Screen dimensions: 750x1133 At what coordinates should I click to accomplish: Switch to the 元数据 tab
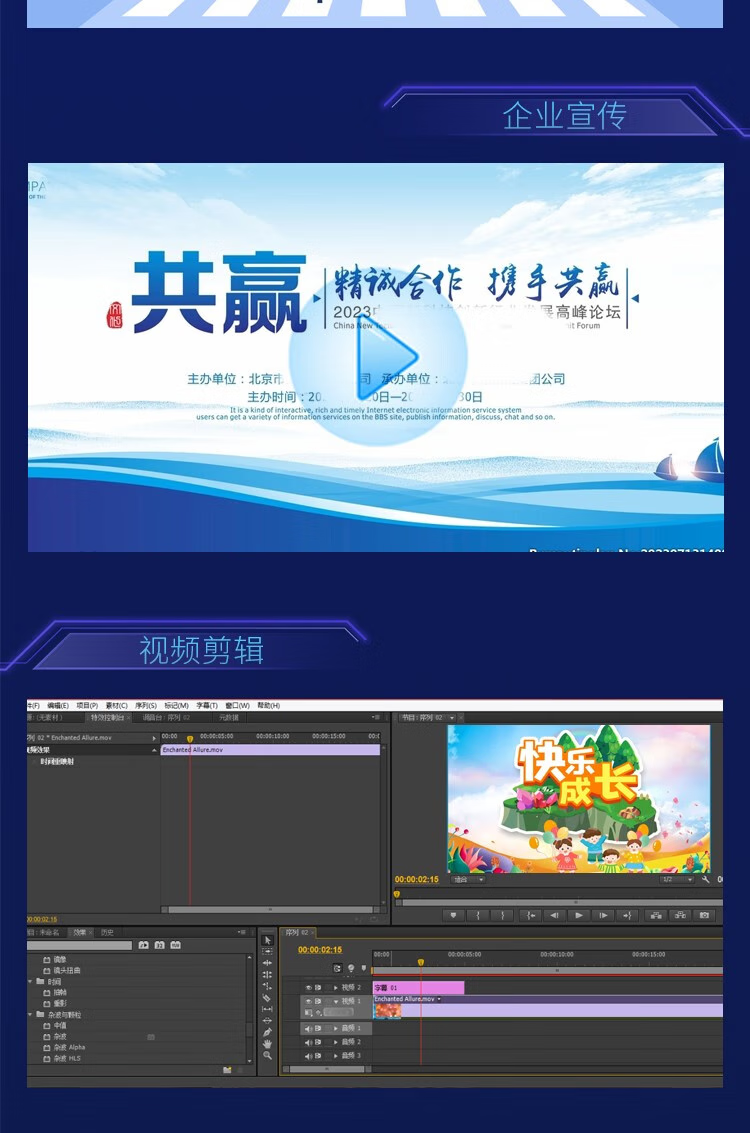coord(229,718)
